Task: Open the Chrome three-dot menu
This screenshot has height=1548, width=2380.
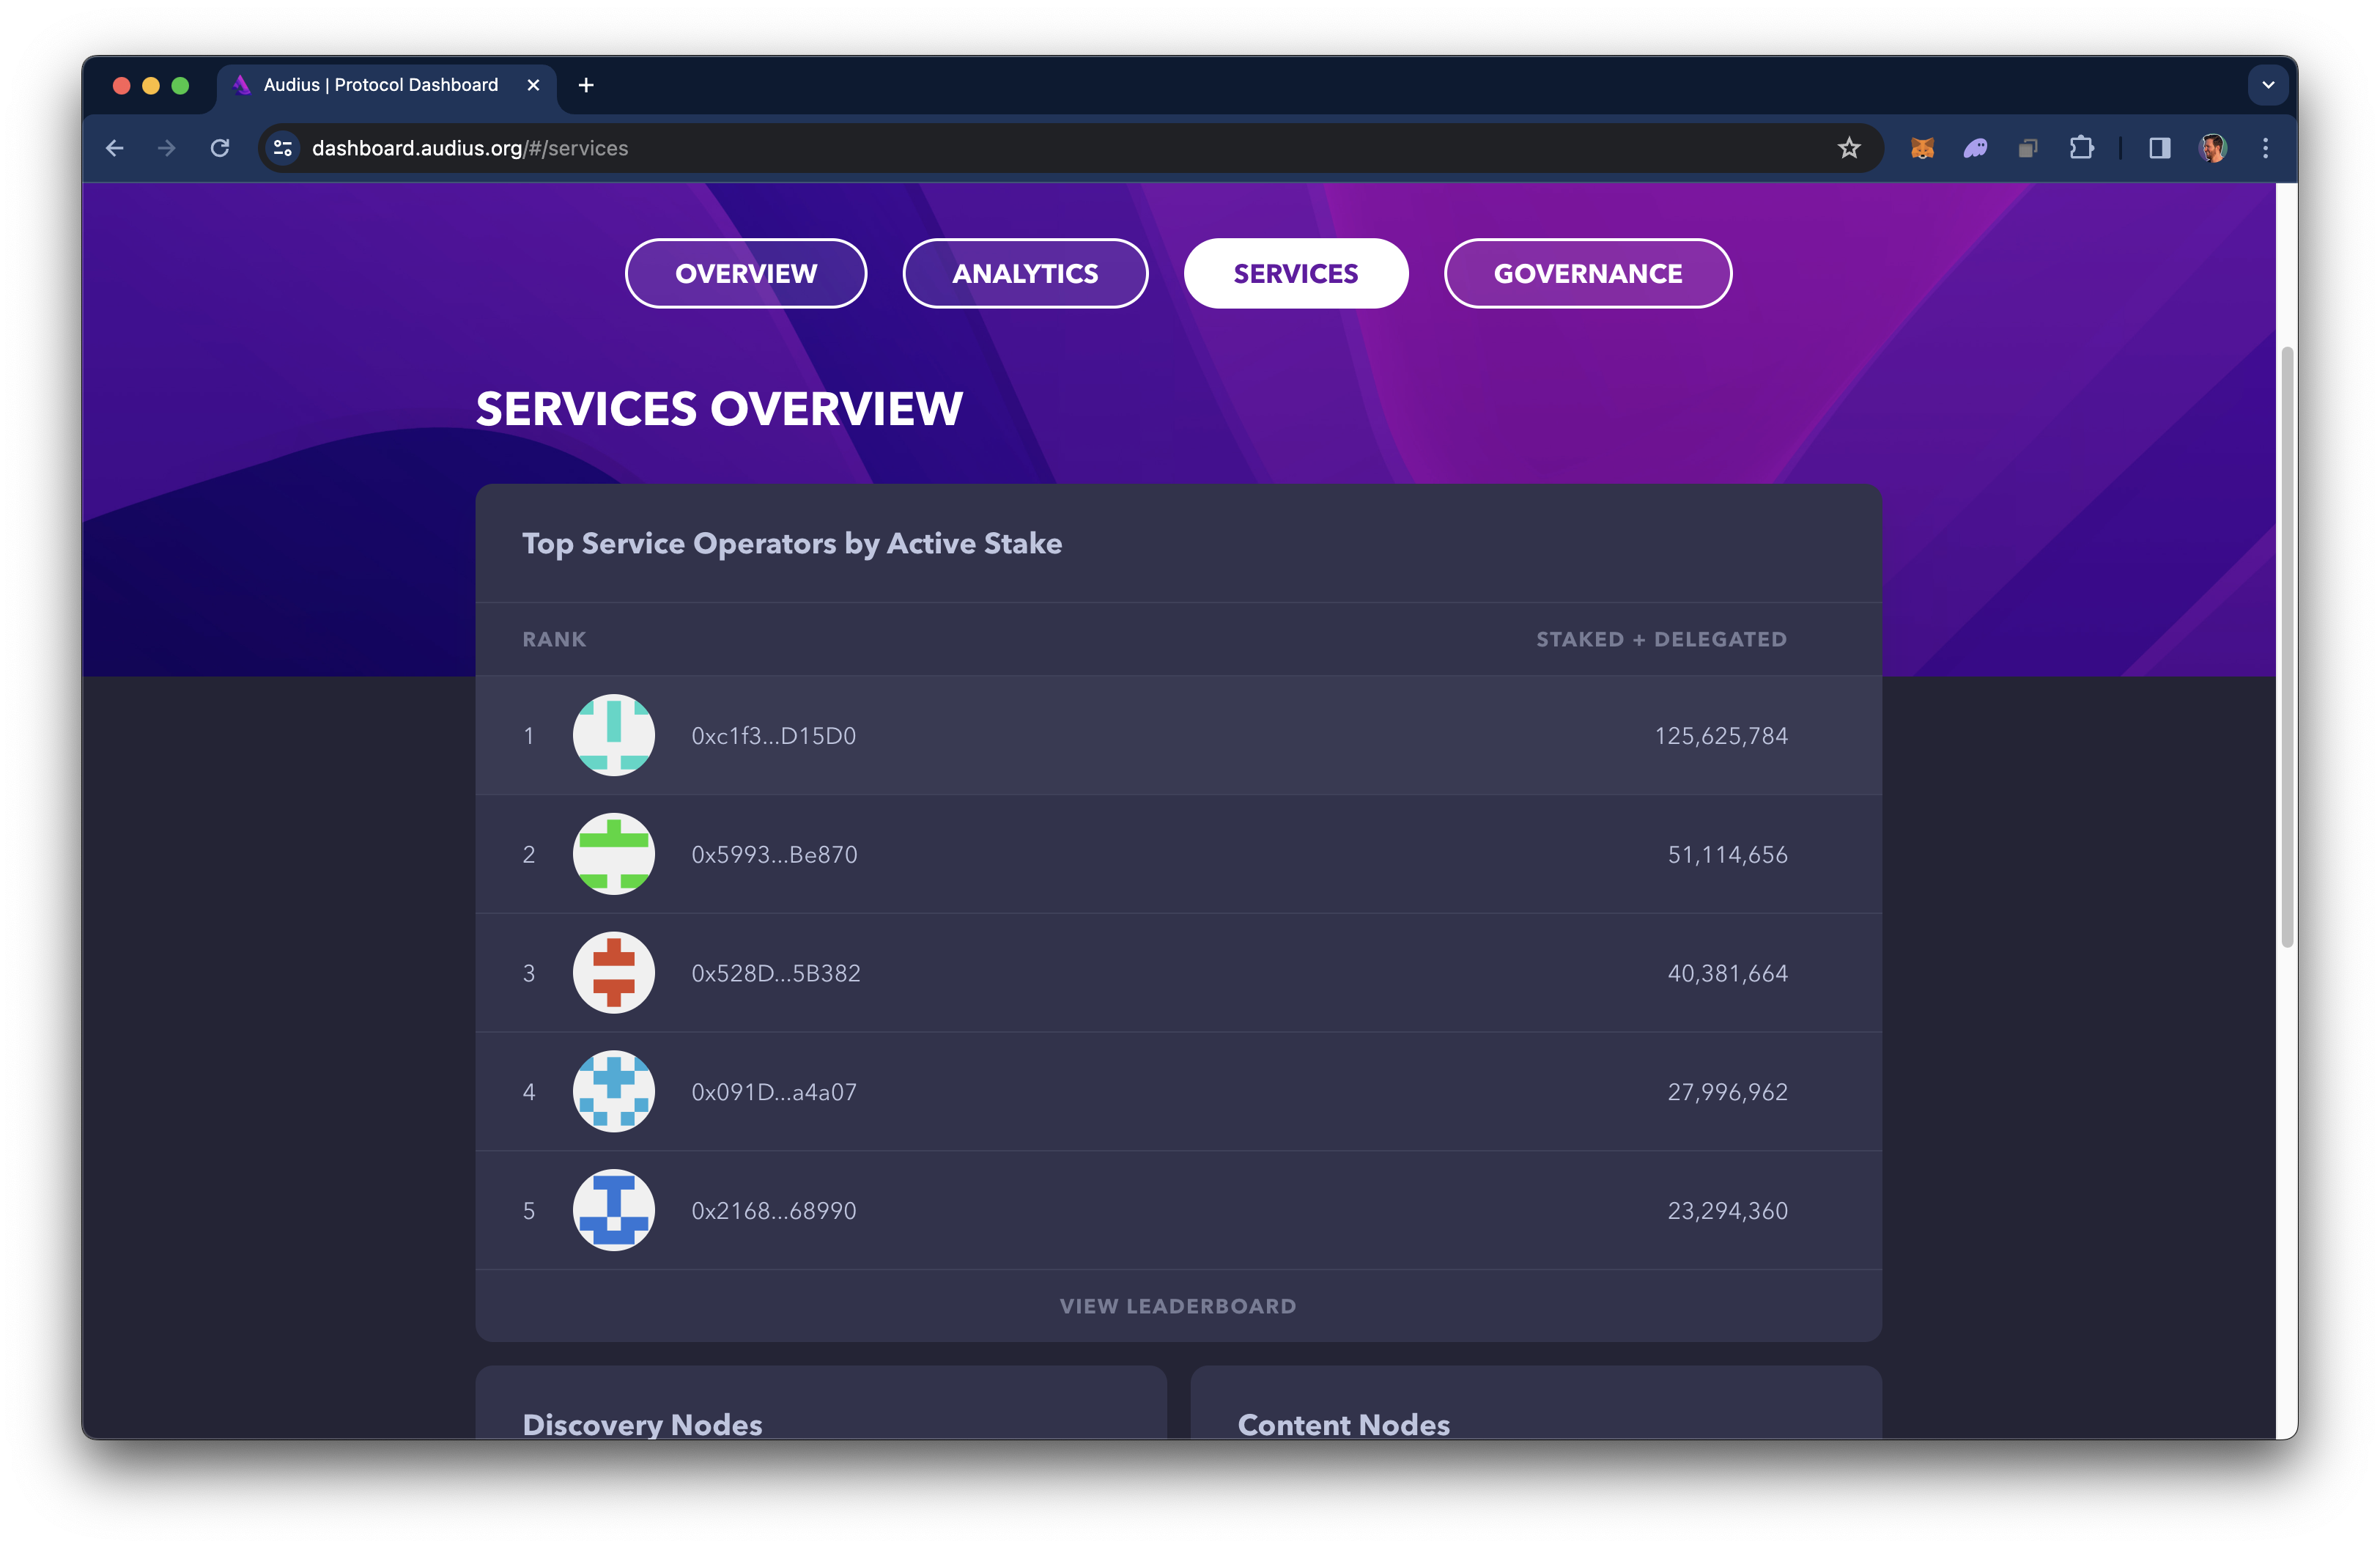Action: [2265, 148]
